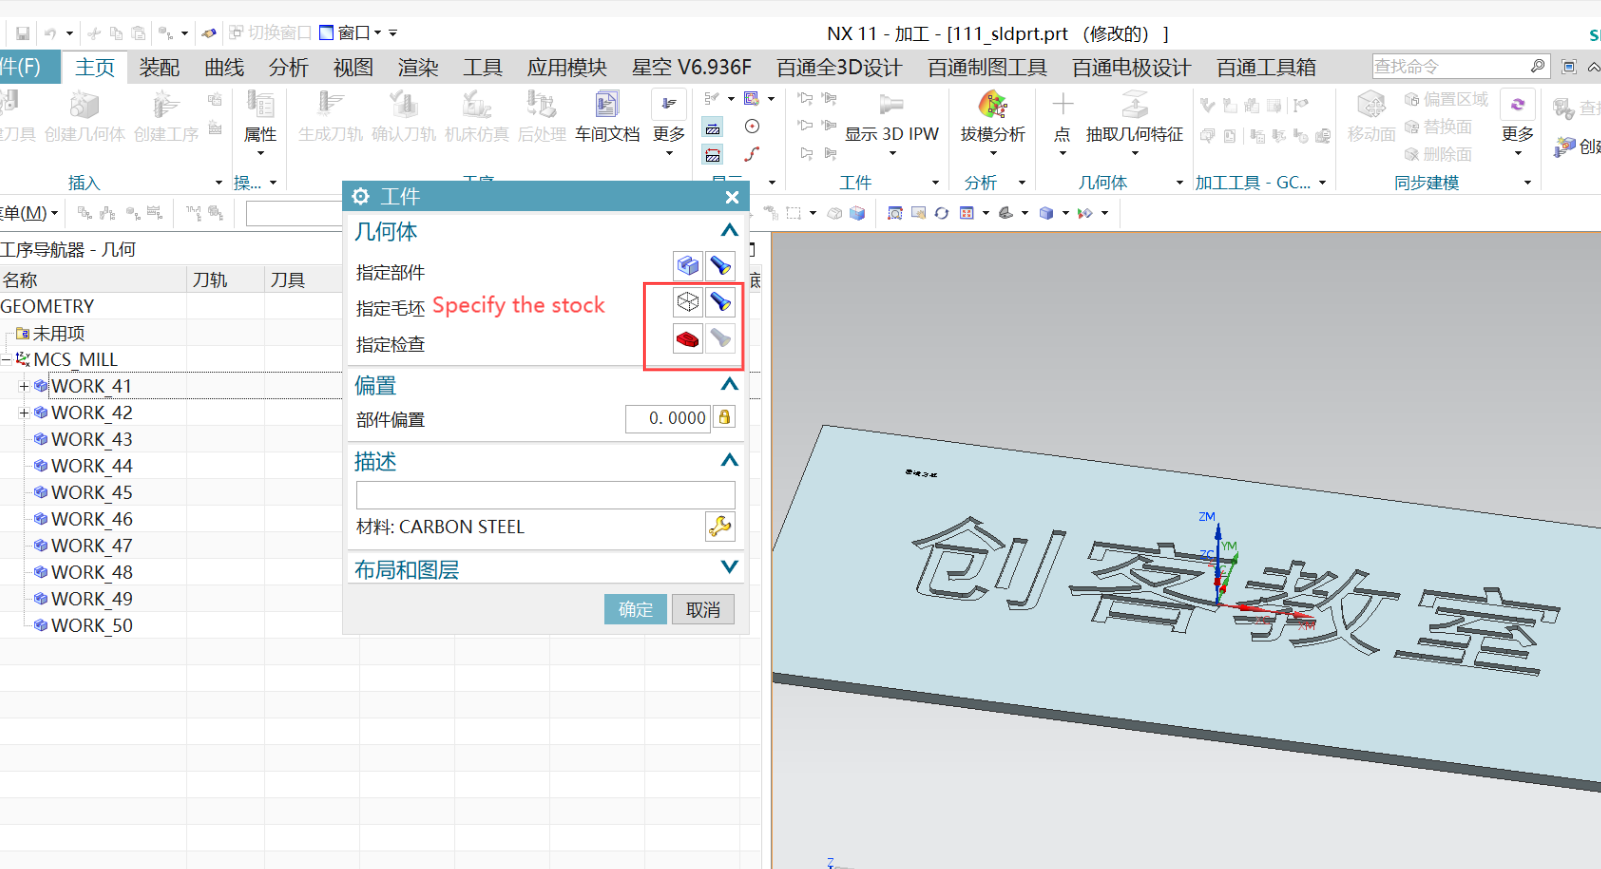Collapse the MCS_MILL tree node
This screenshot has width=1601, height=869.
point(6,359)
